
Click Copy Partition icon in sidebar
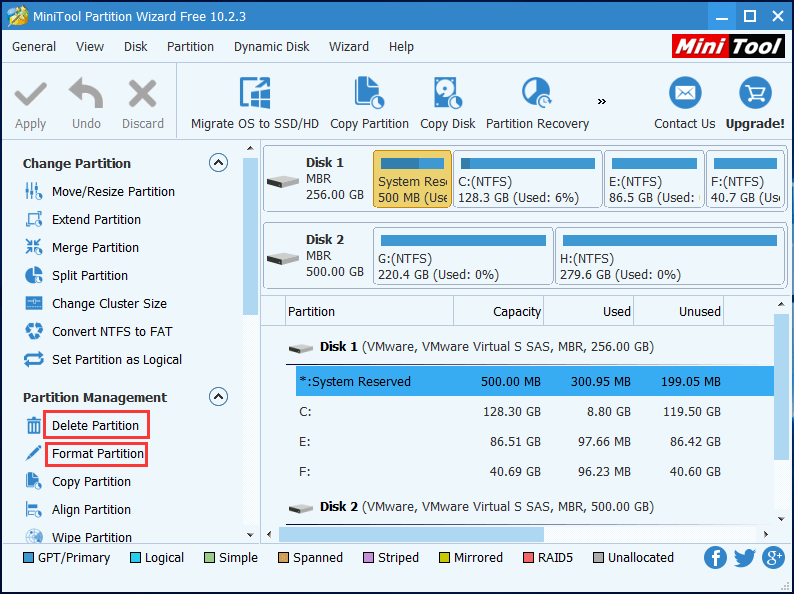tap(33, 481)
